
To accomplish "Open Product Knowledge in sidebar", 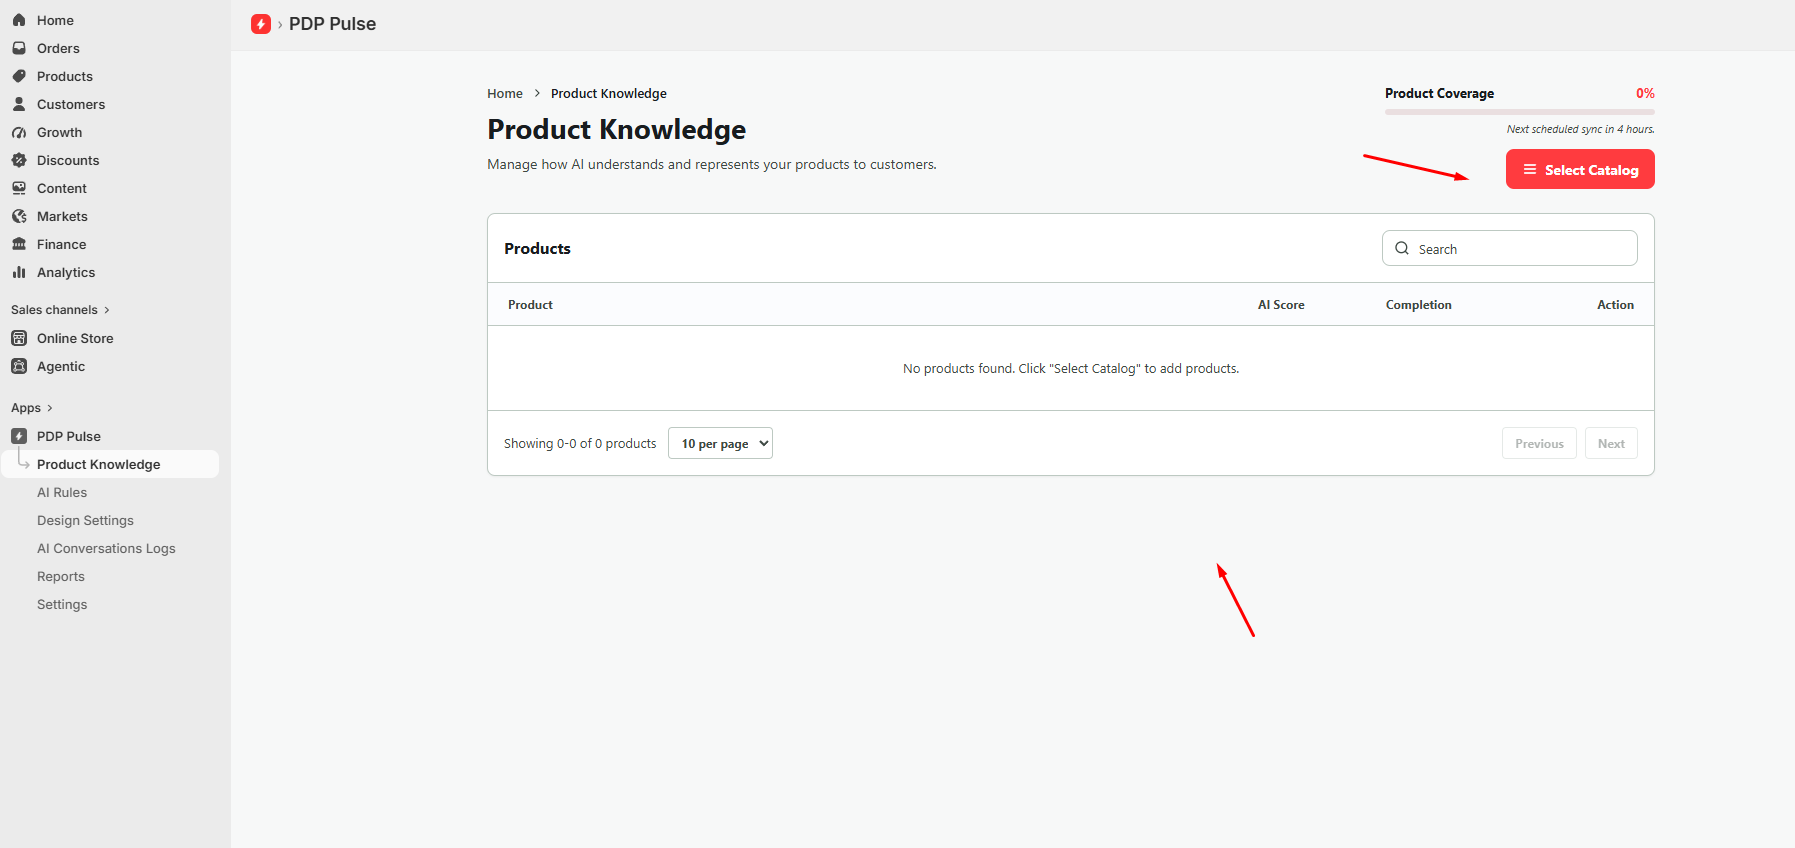I will click(x=110, y=464).
